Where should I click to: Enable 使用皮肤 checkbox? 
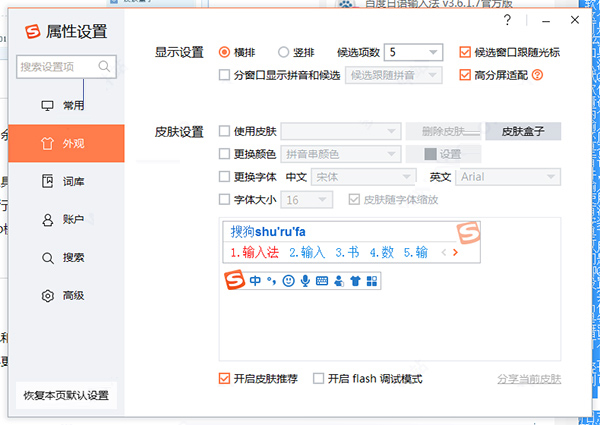(224, 131)
